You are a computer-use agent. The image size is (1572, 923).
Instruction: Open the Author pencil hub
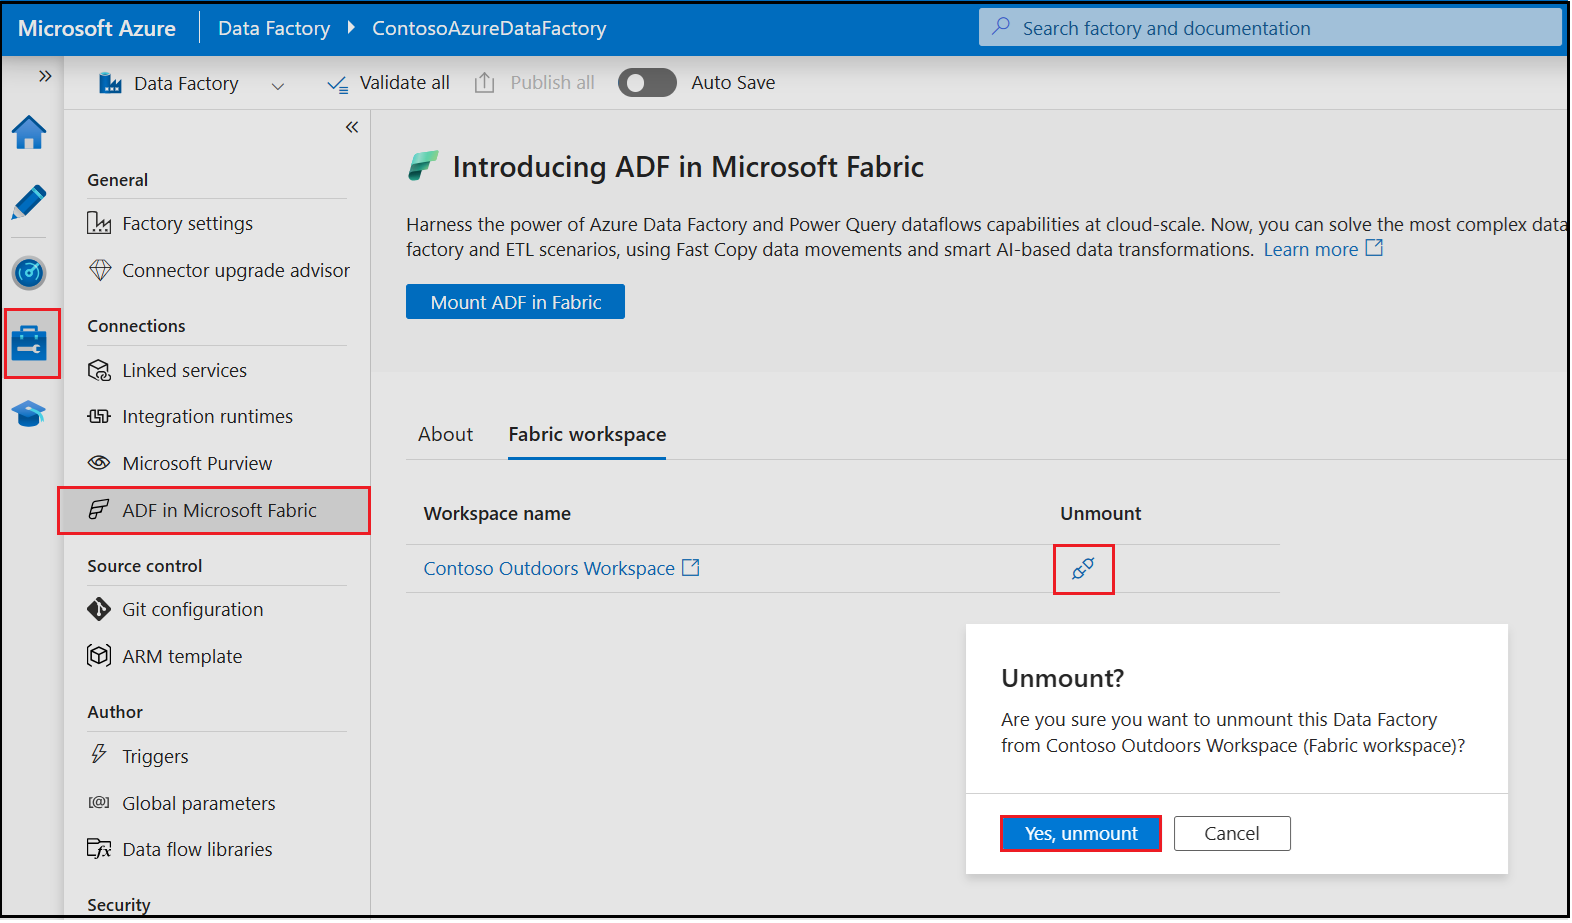29,202
